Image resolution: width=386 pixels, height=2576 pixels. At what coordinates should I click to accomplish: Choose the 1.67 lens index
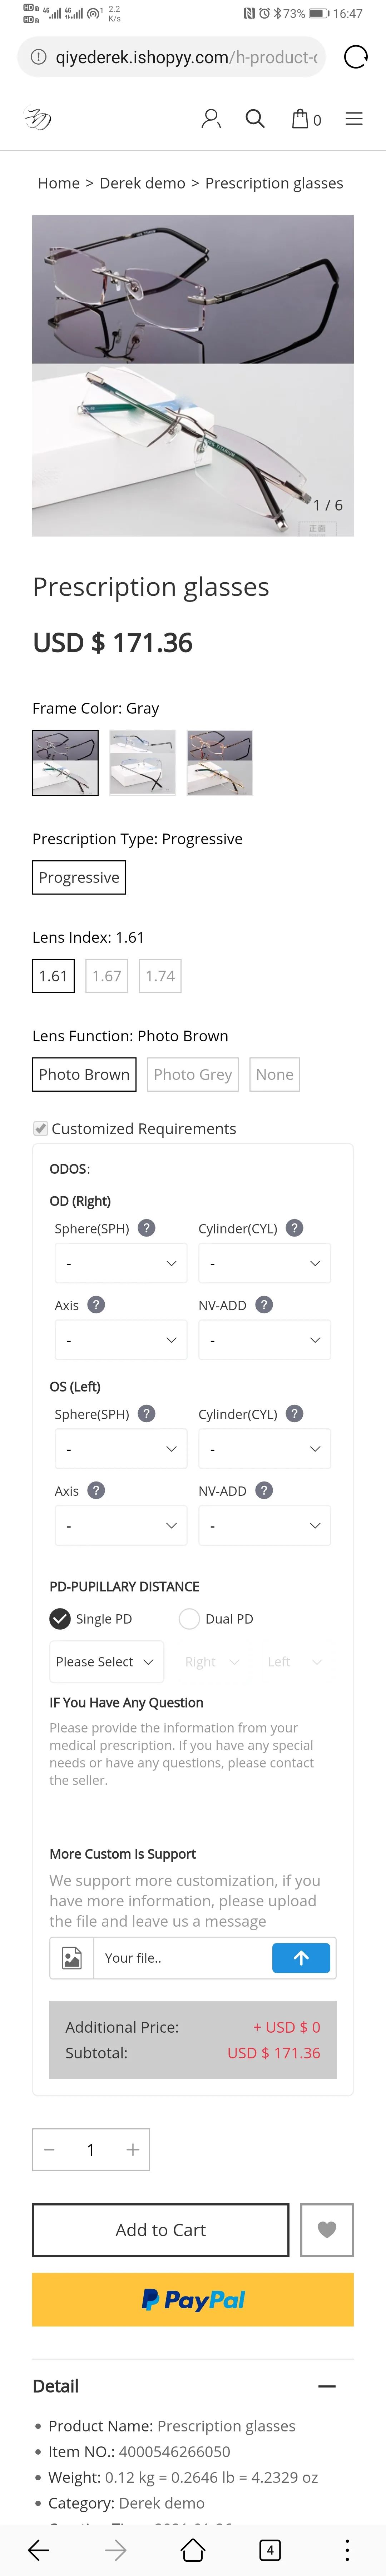coord(107,976)
